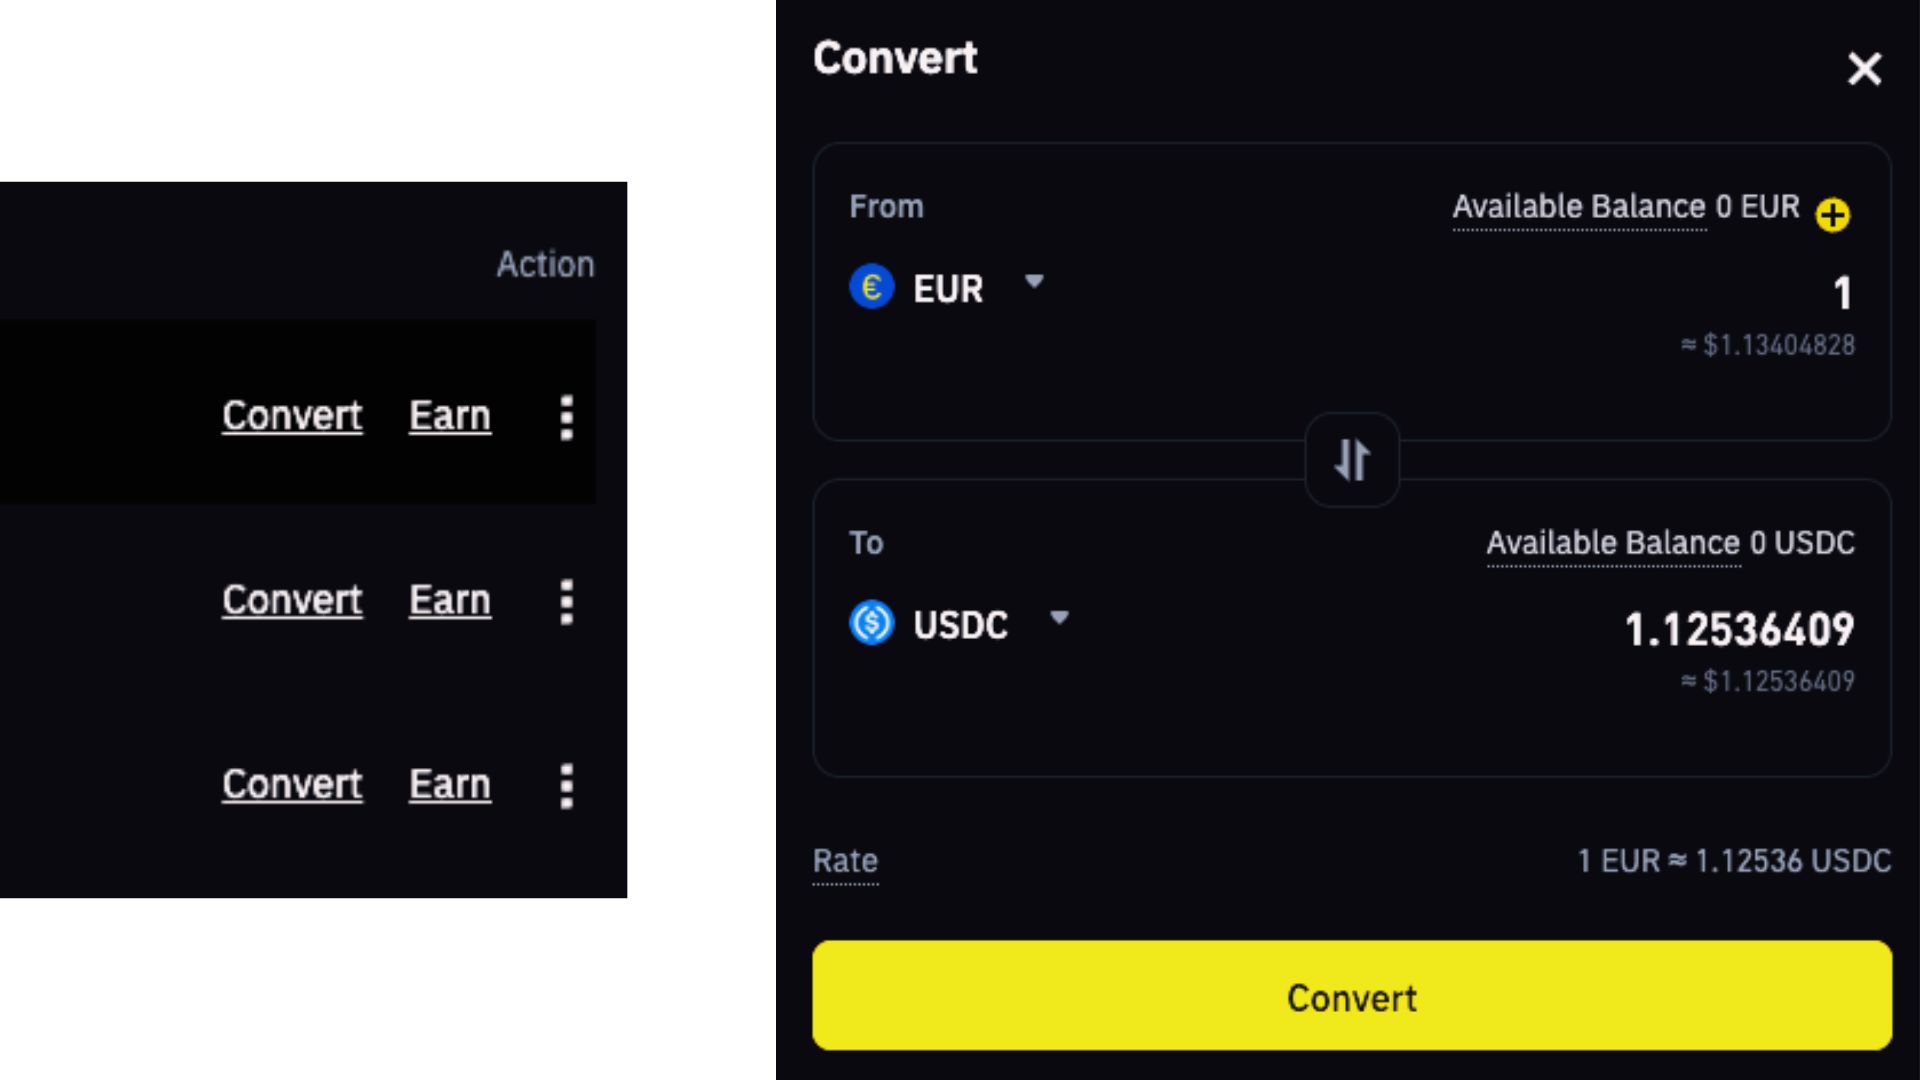Click Earn link in the second row

[x=450, y=600]
